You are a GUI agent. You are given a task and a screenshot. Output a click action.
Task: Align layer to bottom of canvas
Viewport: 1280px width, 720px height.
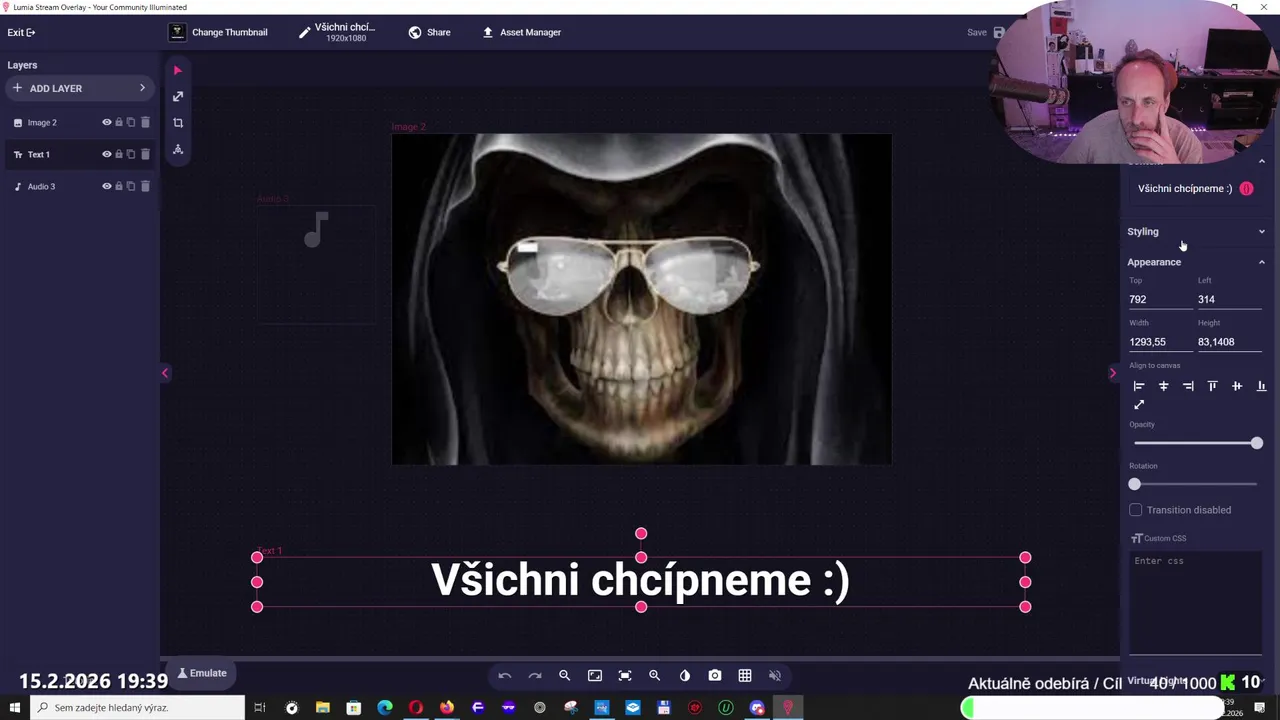[x=1261, y=386]
